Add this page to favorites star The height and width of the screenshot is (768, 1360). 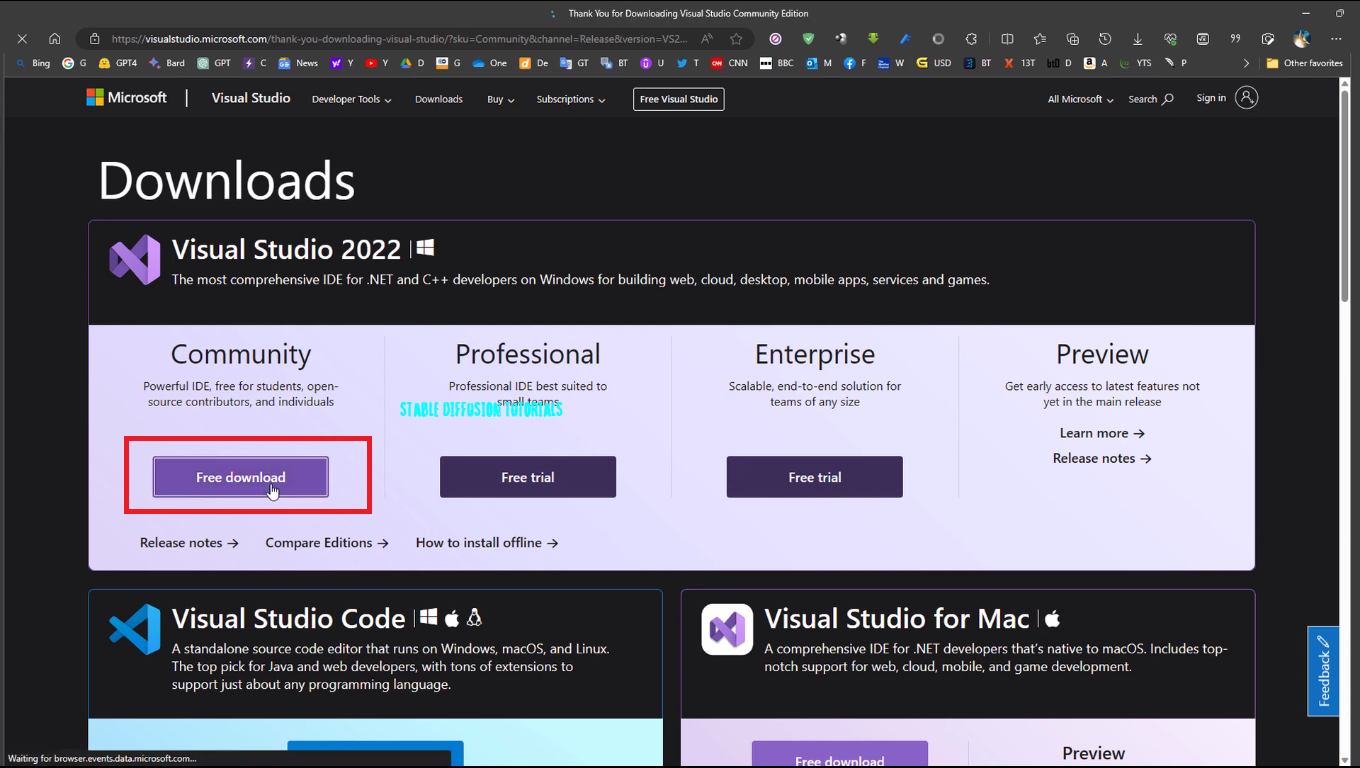(x=737, y=39)
